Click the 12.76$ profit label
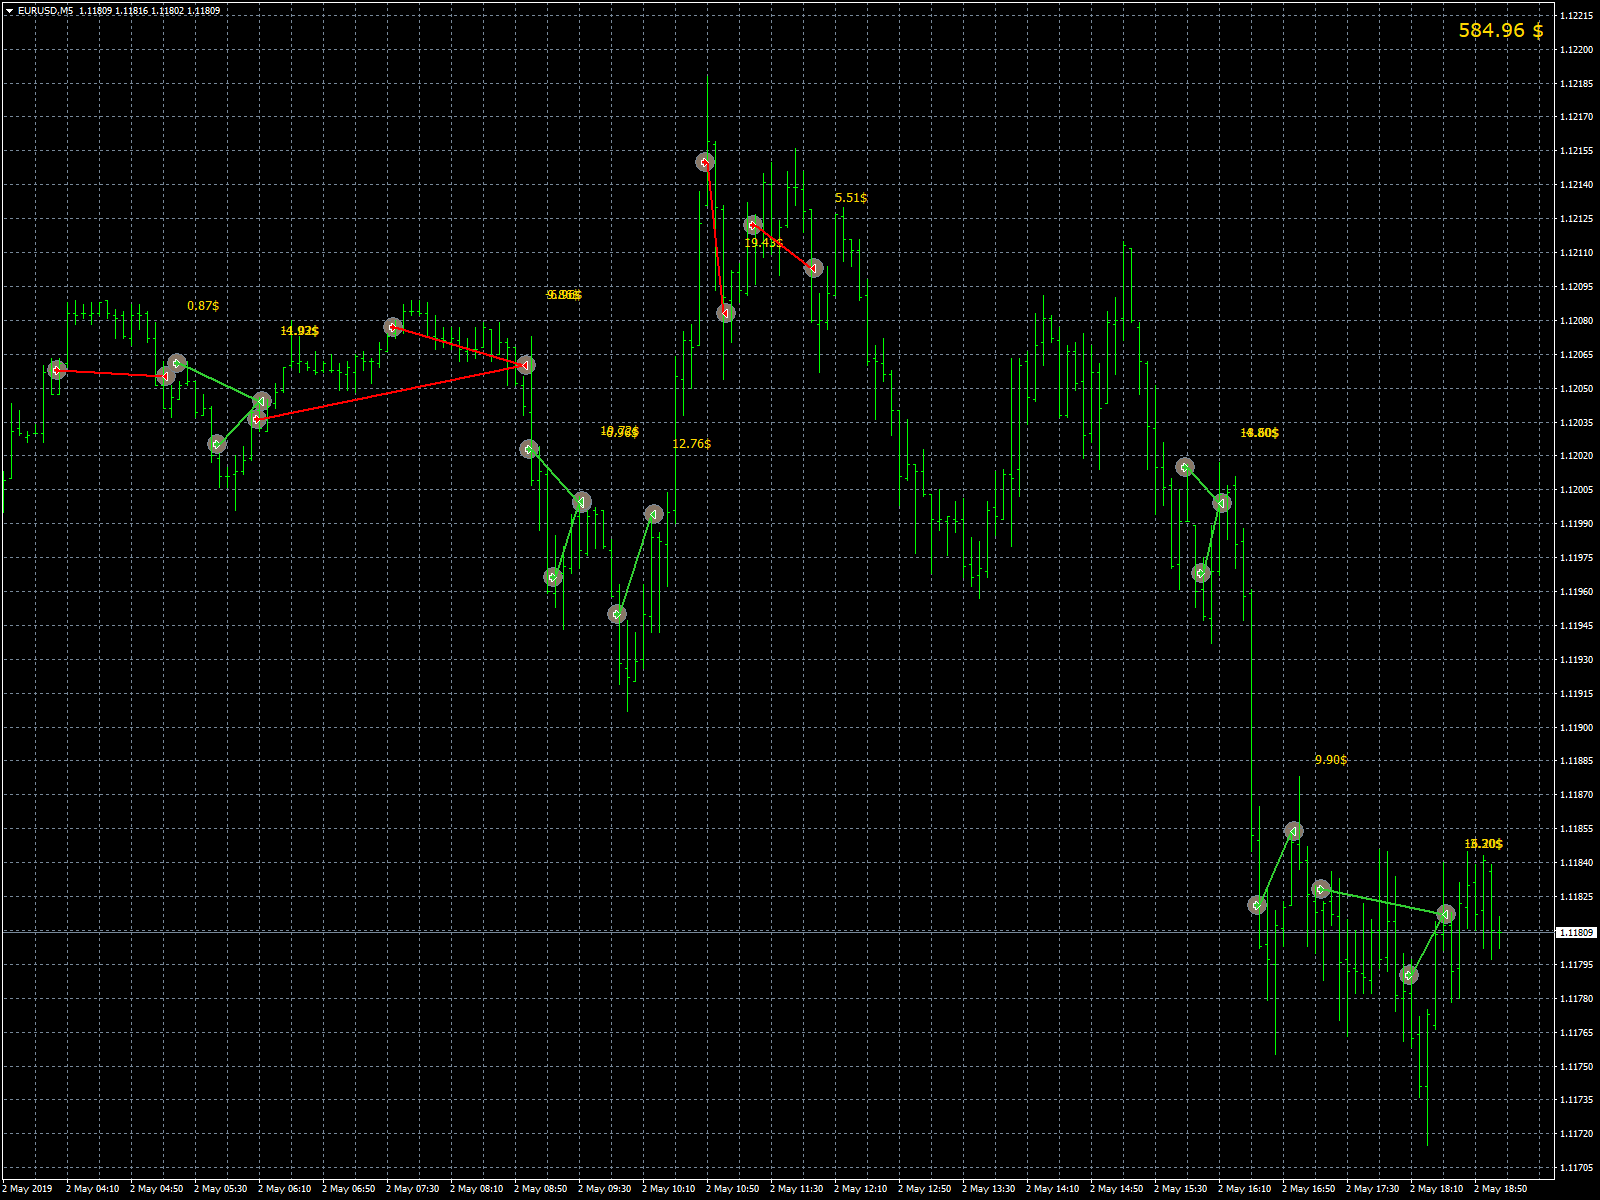1600x1200 pixels. (x=692, y=444)
